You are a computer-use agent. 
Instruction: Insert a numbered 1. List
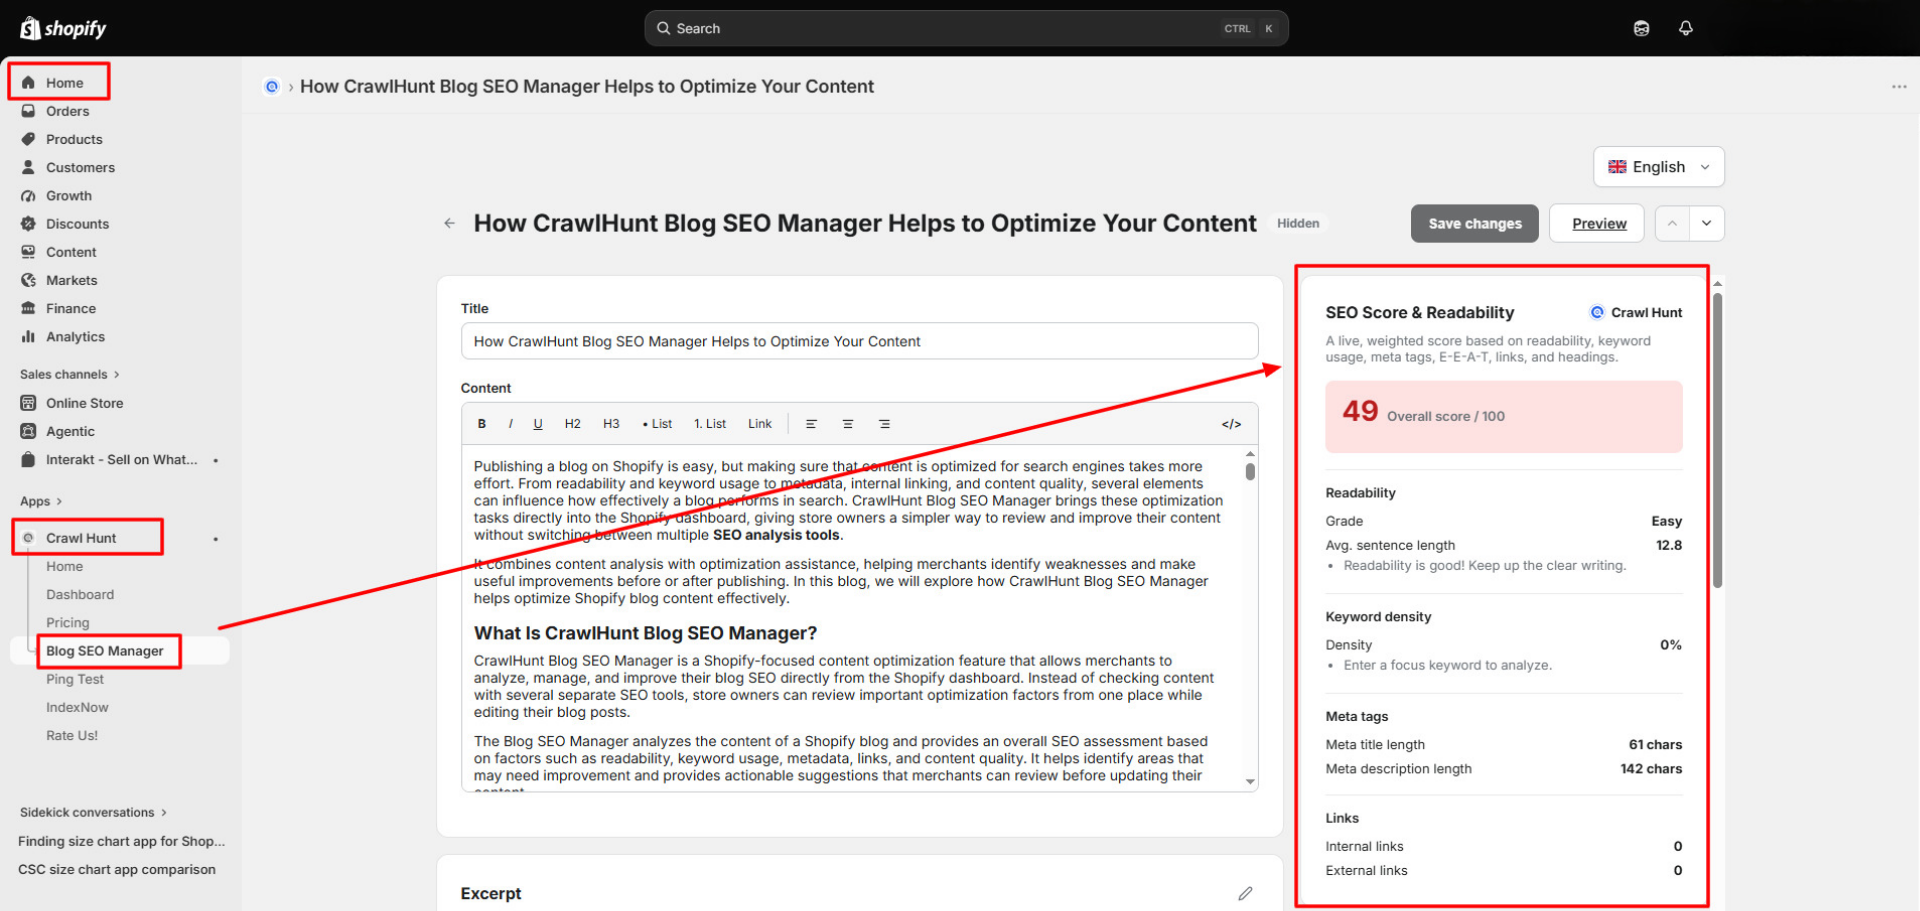point(710,424)
